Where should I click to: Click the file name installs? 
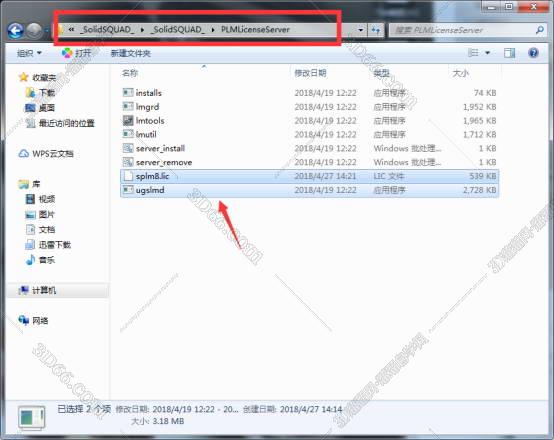pos(149,93)
